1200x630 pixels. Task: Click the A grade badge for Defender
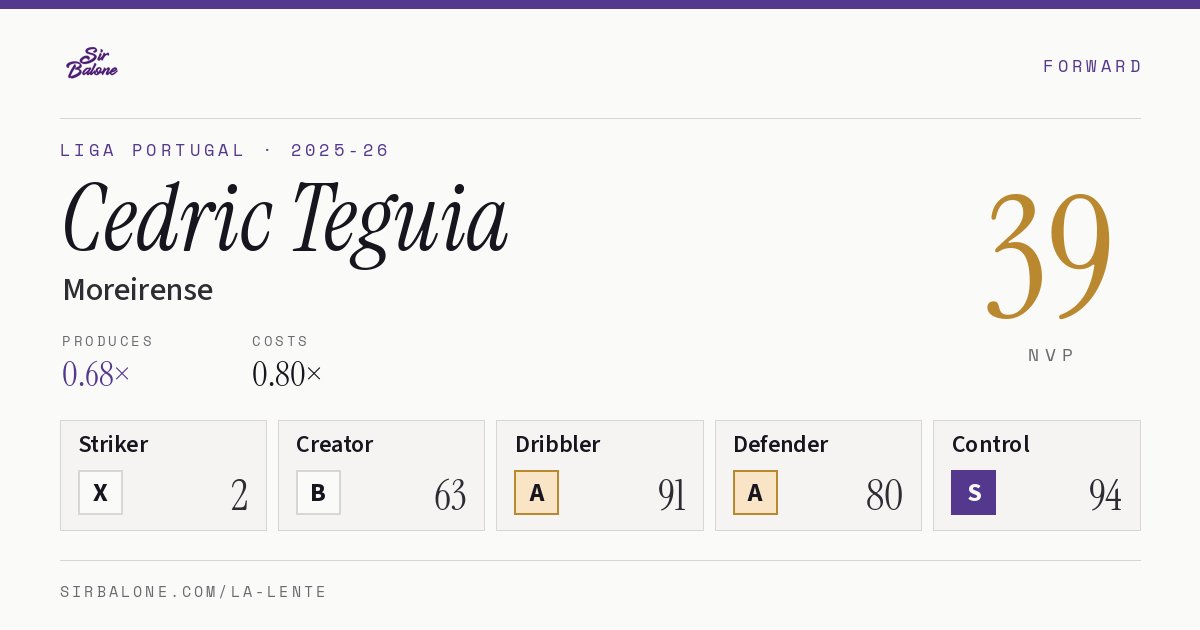[x=755, y=493]
